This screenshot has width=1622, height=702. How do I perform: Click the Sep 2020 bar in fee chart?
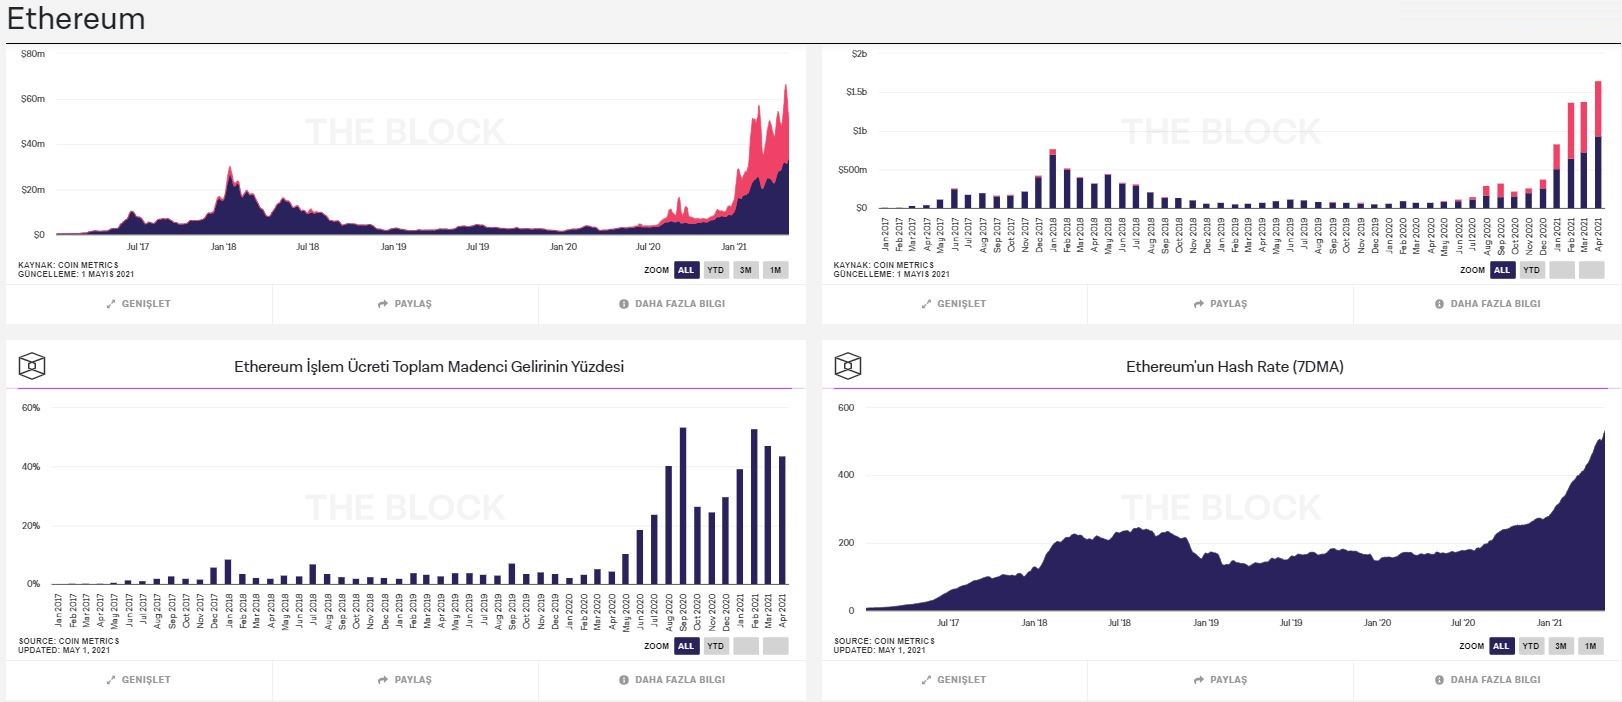(683, 506)
